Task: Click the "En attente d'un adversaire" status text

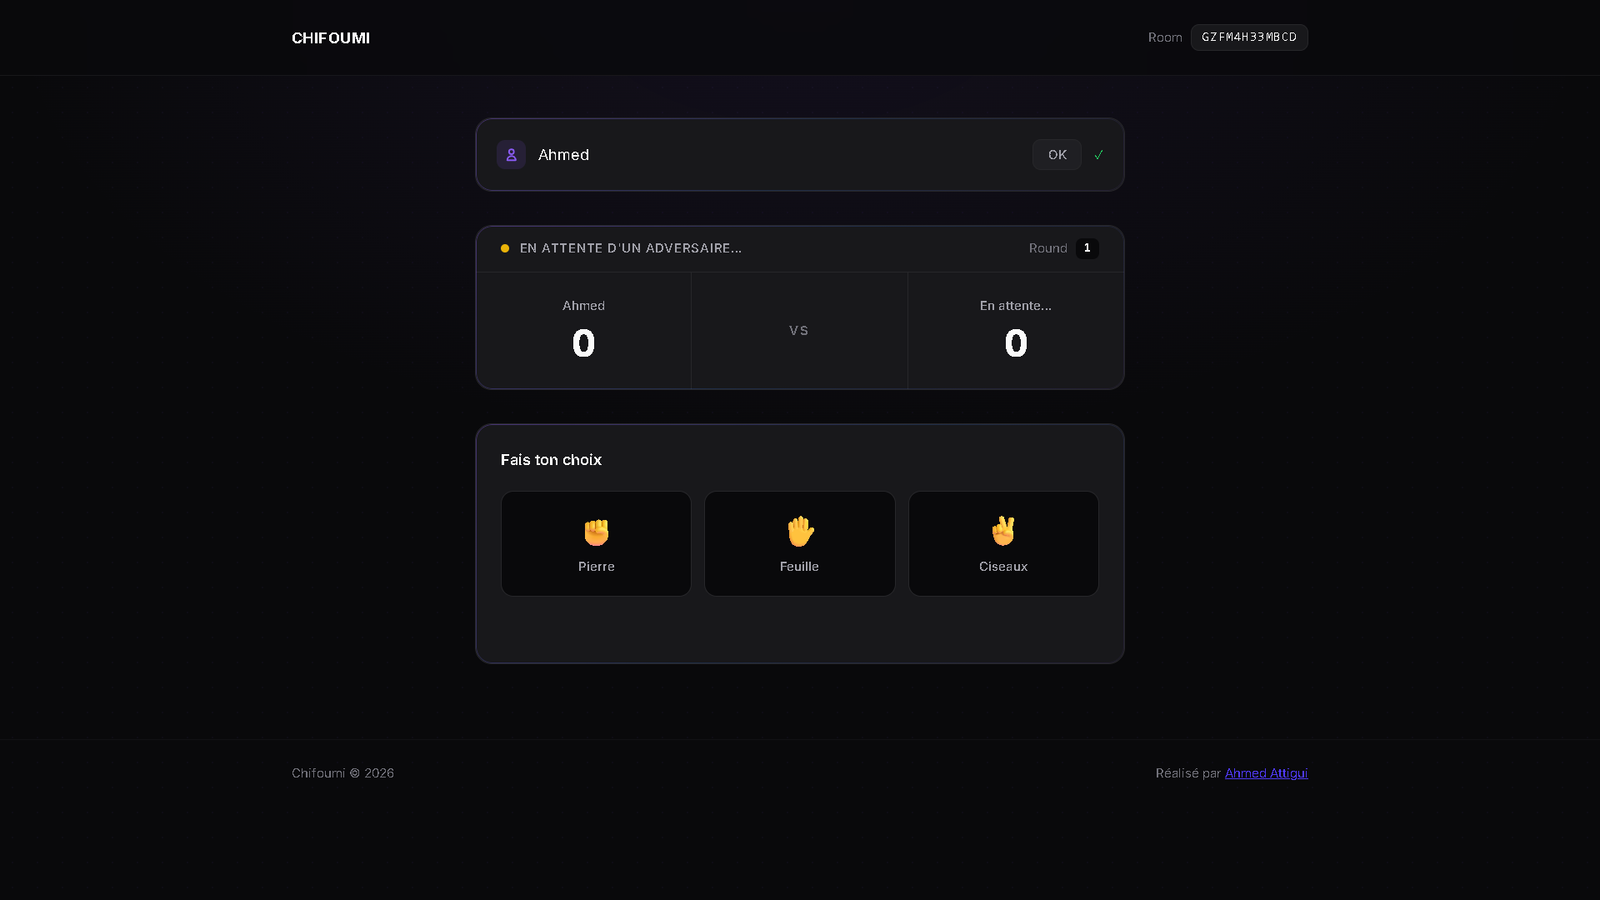Action: [x=631, y=249]
